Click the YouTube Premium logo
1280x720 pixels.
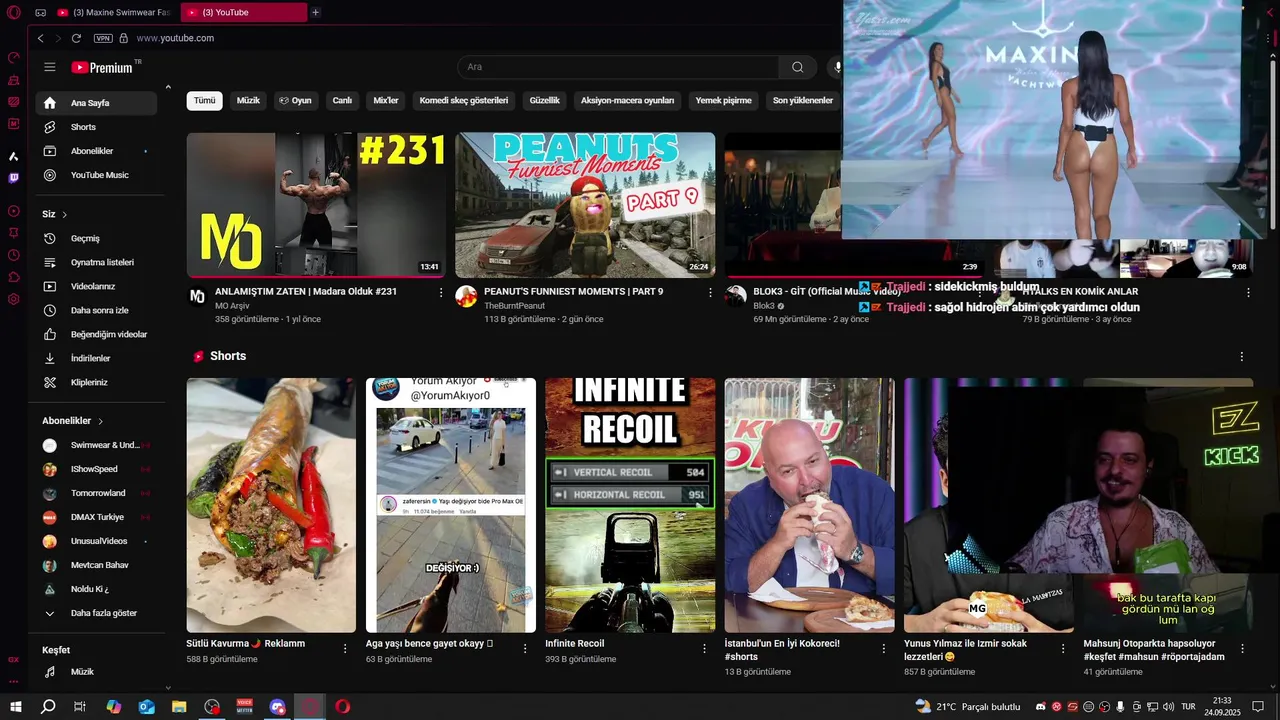point(102,67)
